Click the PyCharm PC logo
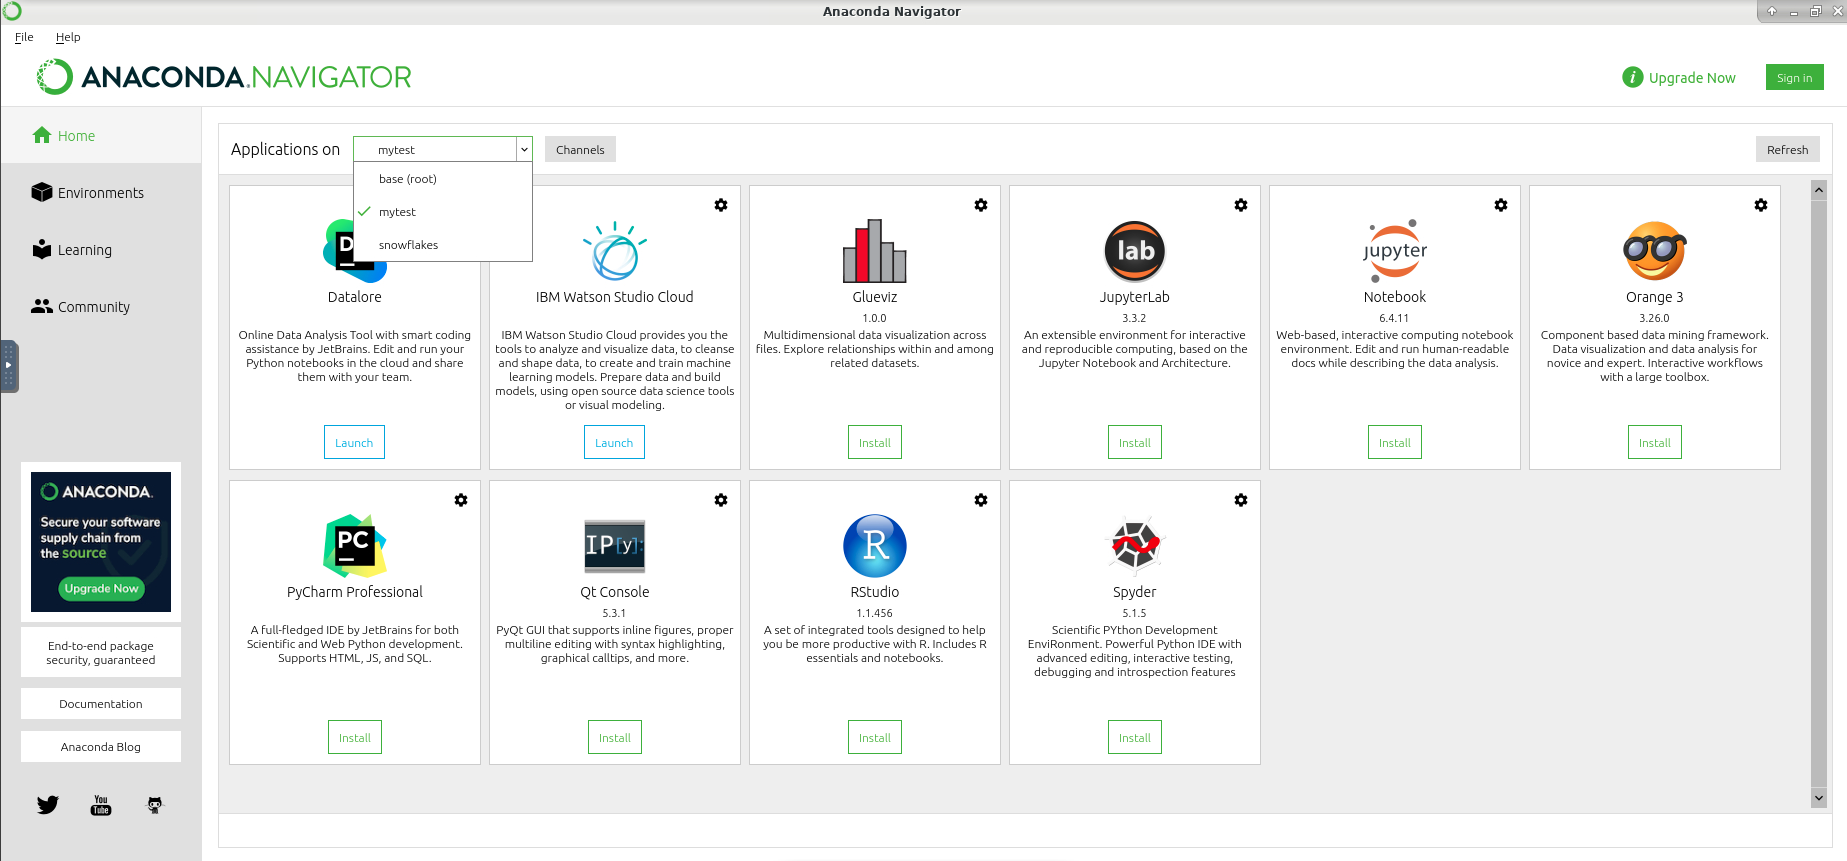This screenshot has height=861, width=1847. click(355, 546)
